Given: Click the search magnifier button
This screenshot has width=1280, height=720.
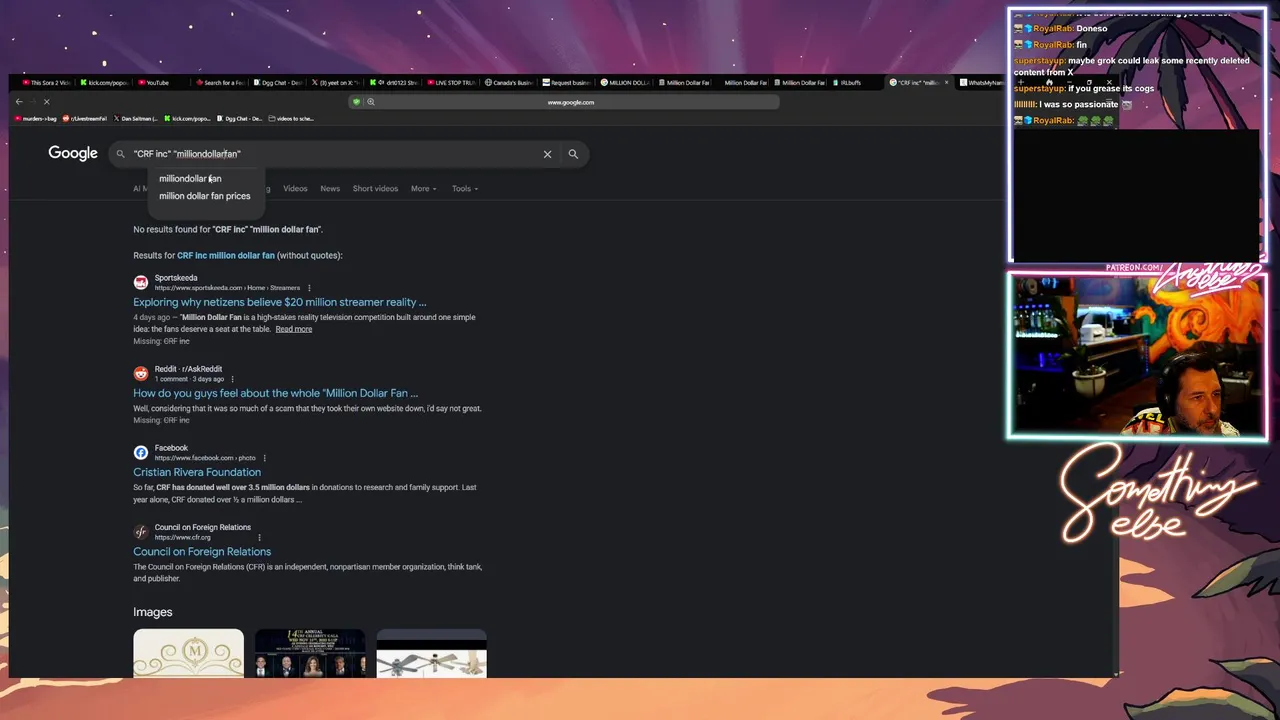Looking at the screenshot, I should [573, 154].
